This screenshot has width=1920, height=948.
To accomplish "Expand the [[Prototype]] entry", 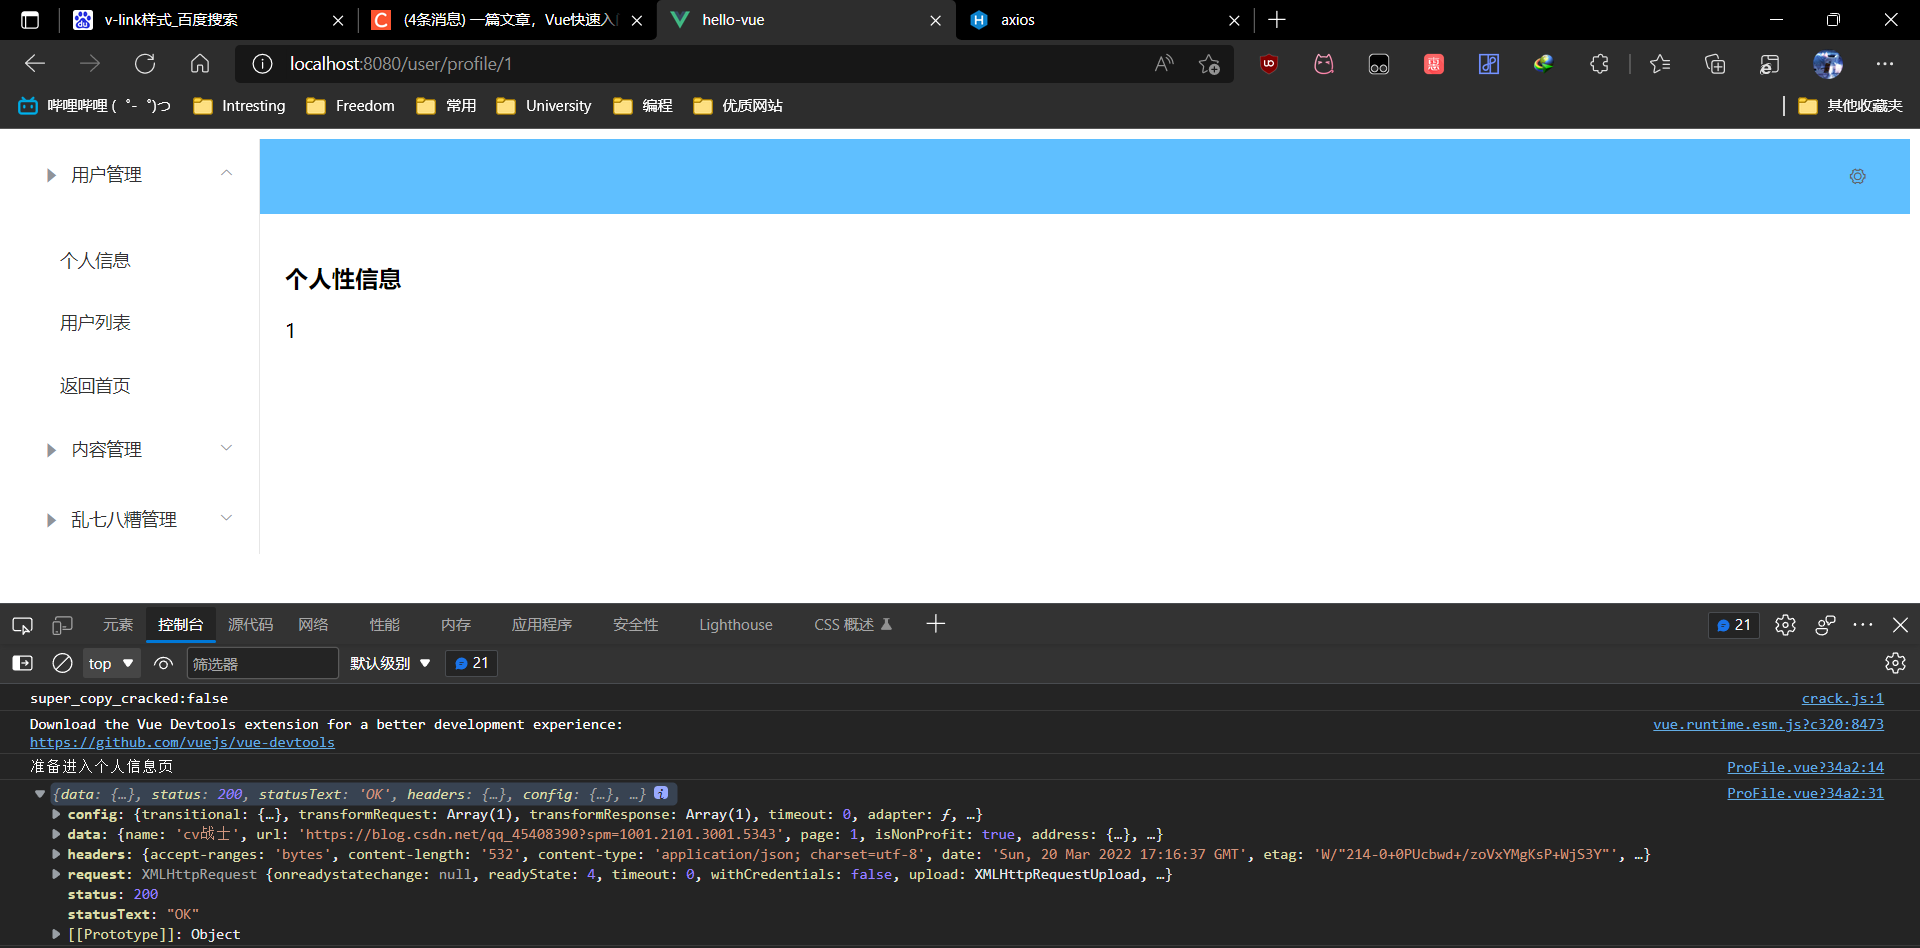I will click(x=57, y=934).
